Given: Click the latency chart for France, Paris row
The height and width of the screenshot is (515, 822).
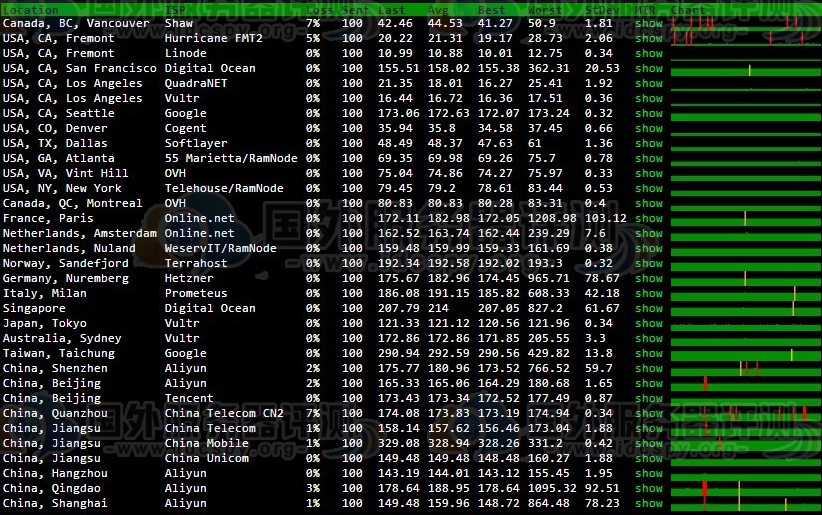Looking at the screenshot, I should [746, 221].
